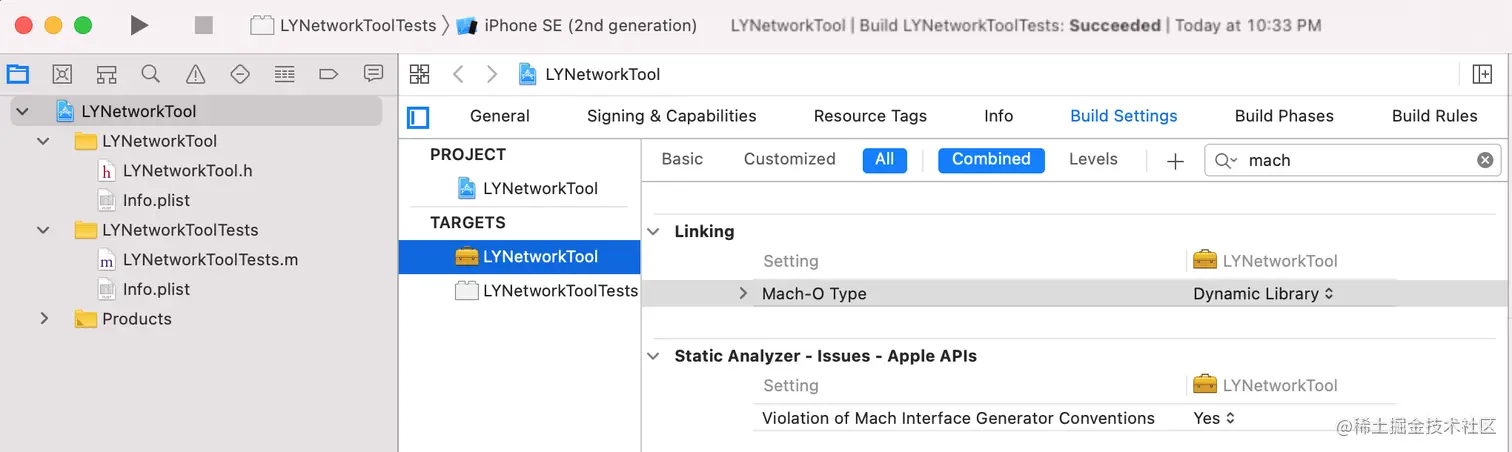Collapse the Linking section
The height and width of the screenshot is (452, 1512).
coord(653,231)
